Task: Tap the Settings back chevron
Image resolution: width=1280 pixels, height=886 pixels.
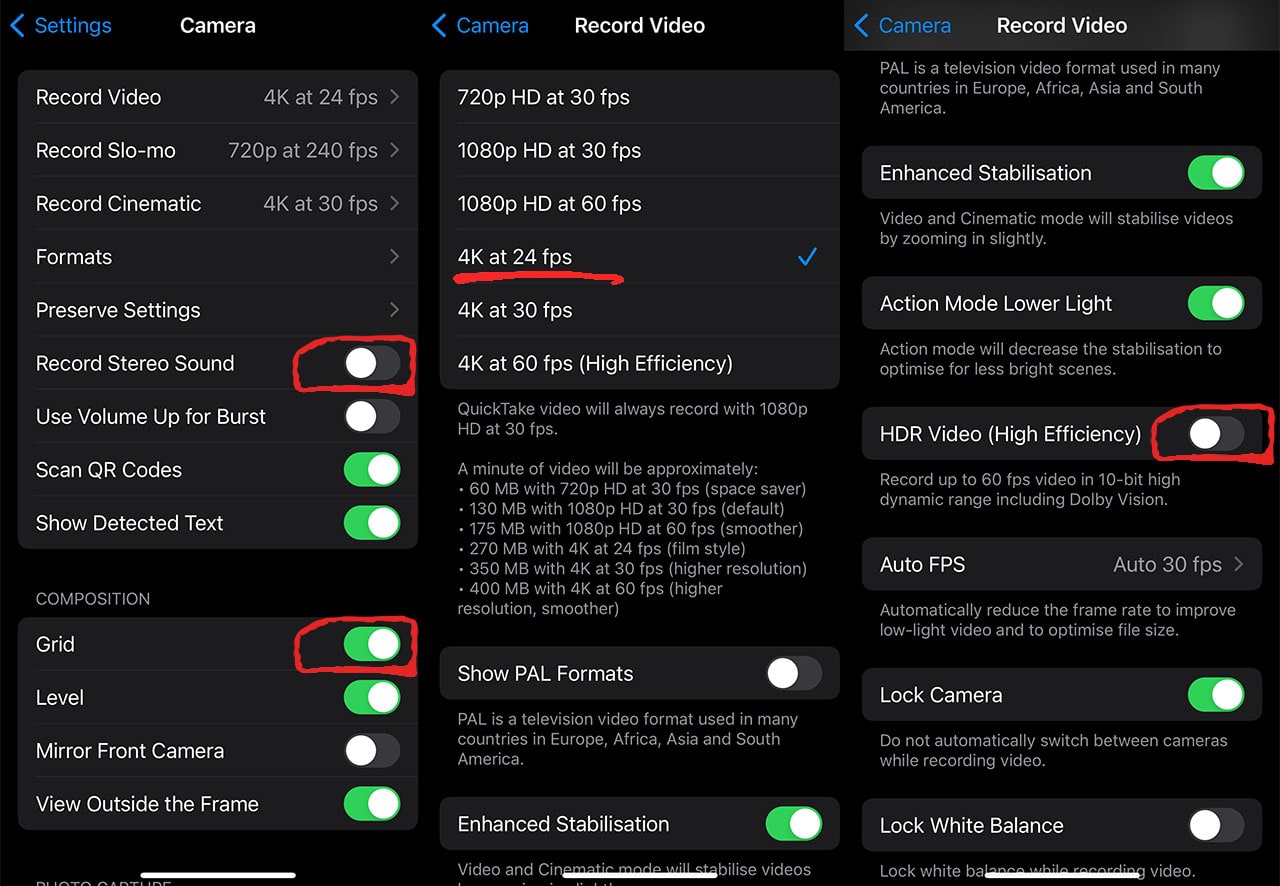Action: click(x=17, y=26)
